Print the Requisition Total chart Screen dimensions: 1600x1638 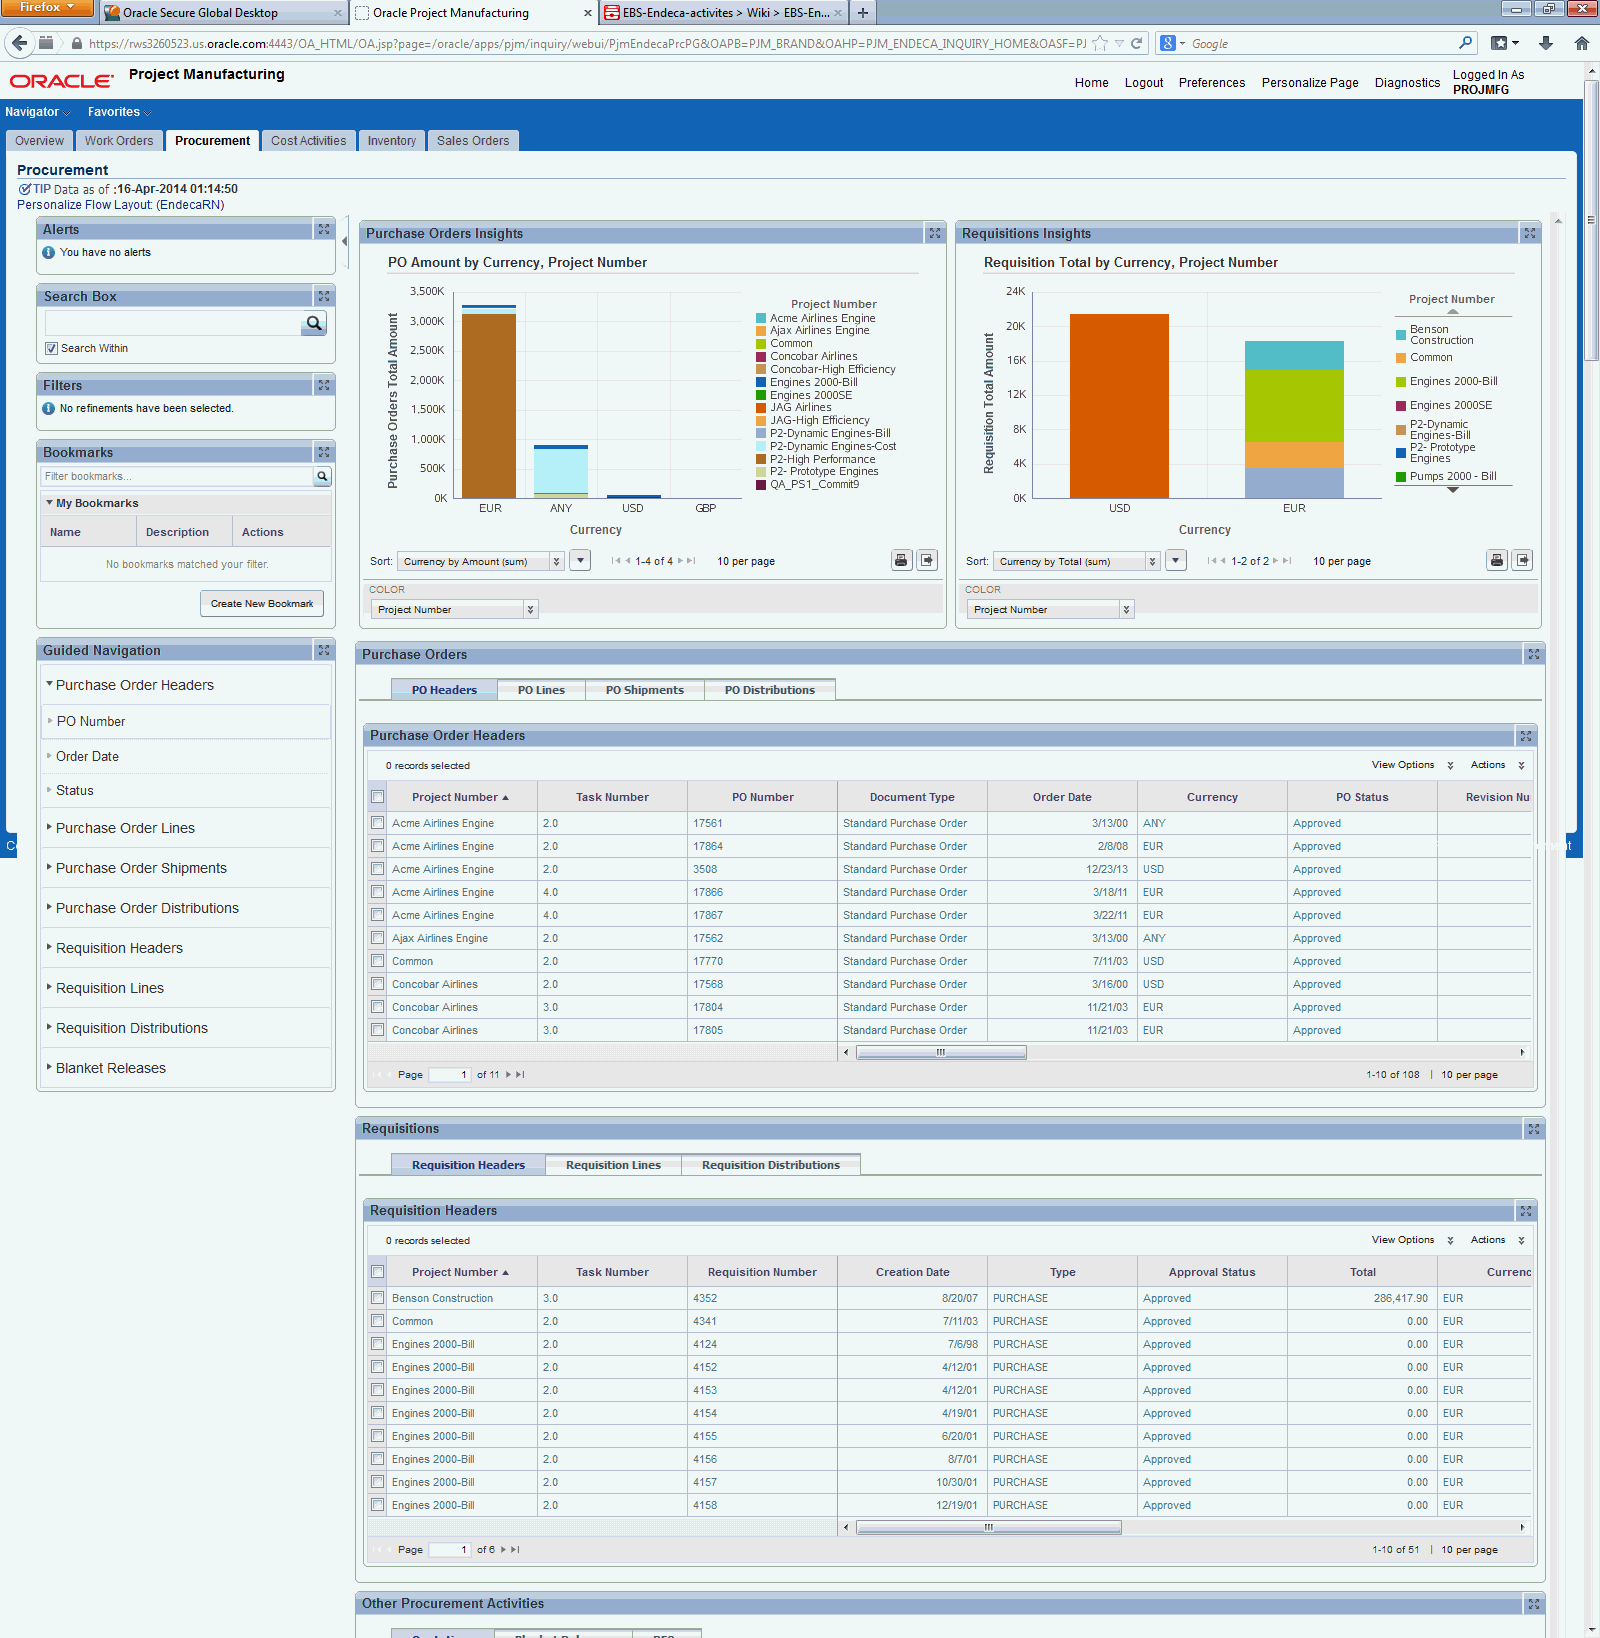(x=1496, y=560)
